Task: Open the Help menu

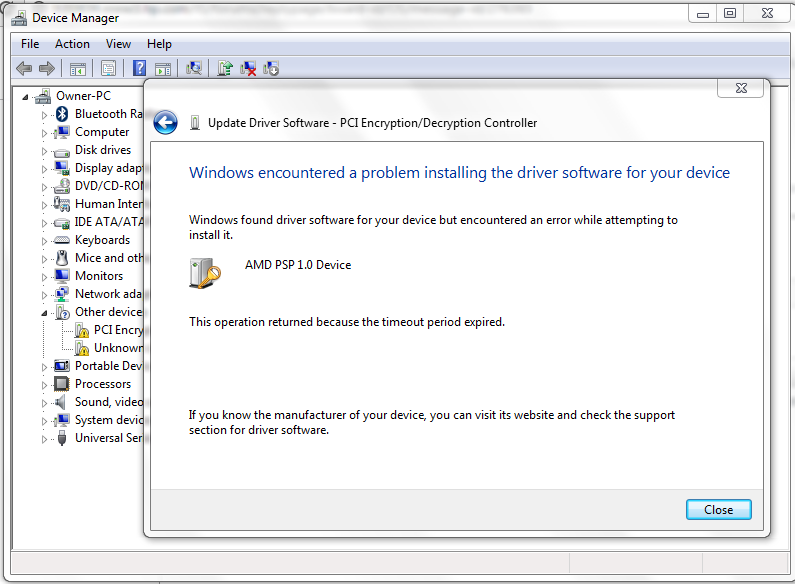Action: click(x=159, y=44)
